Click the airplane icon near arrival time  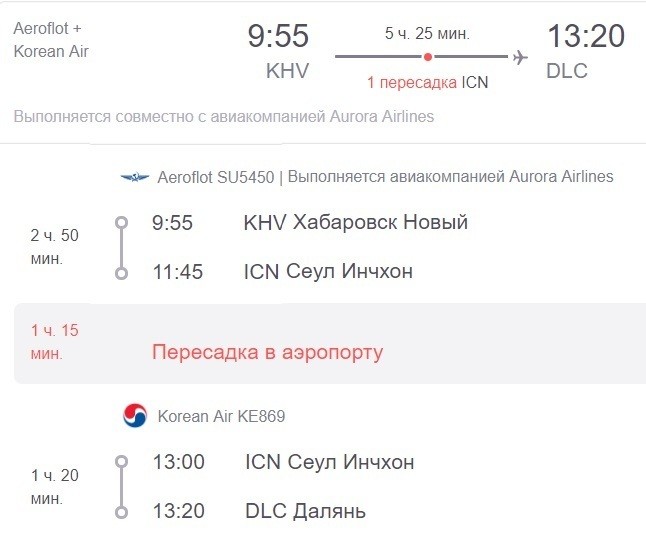pos(519,57)
